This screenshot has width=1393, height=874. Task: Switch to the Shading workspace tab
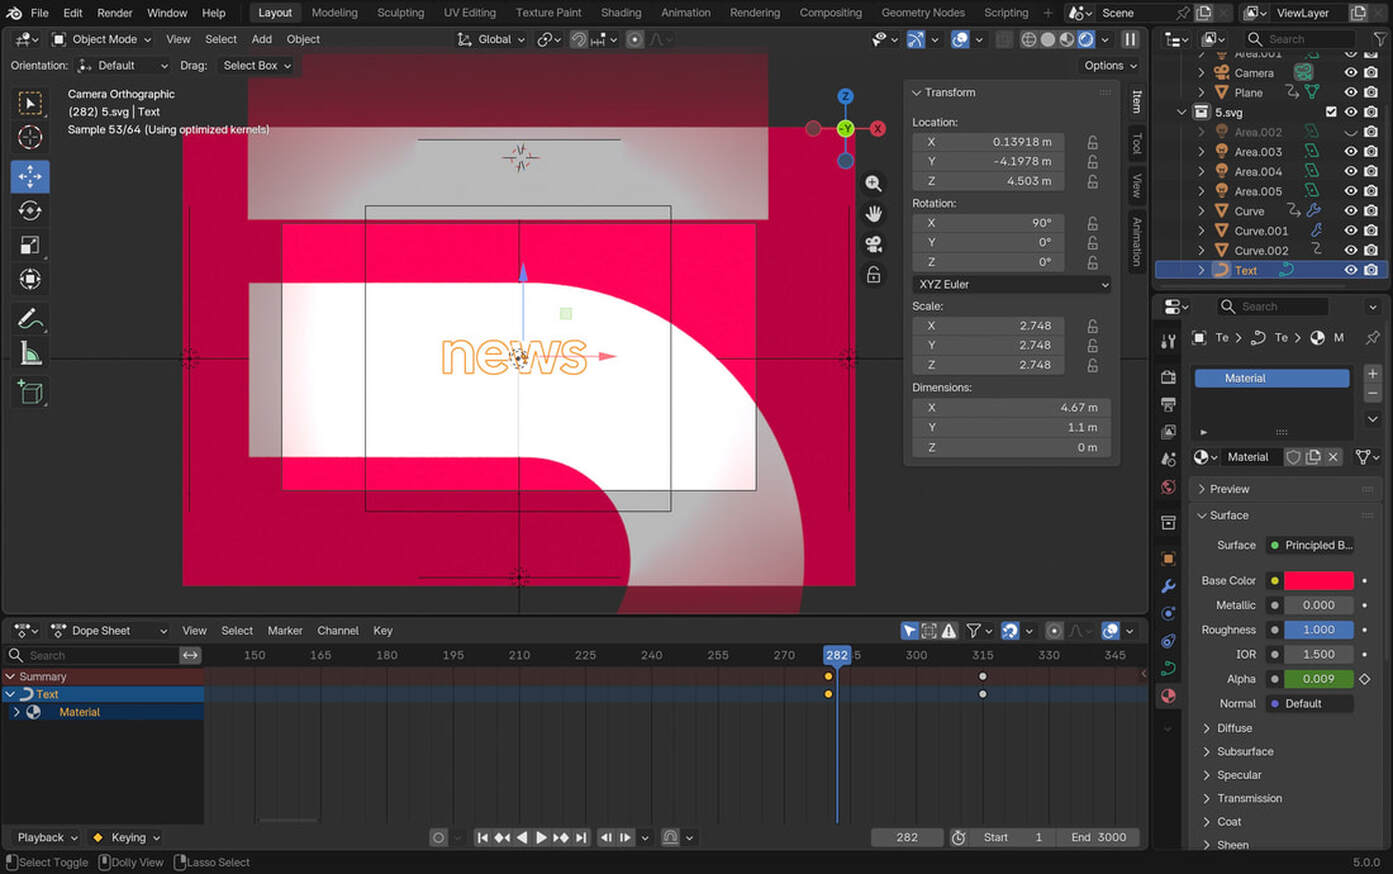(x=620, y=13)
